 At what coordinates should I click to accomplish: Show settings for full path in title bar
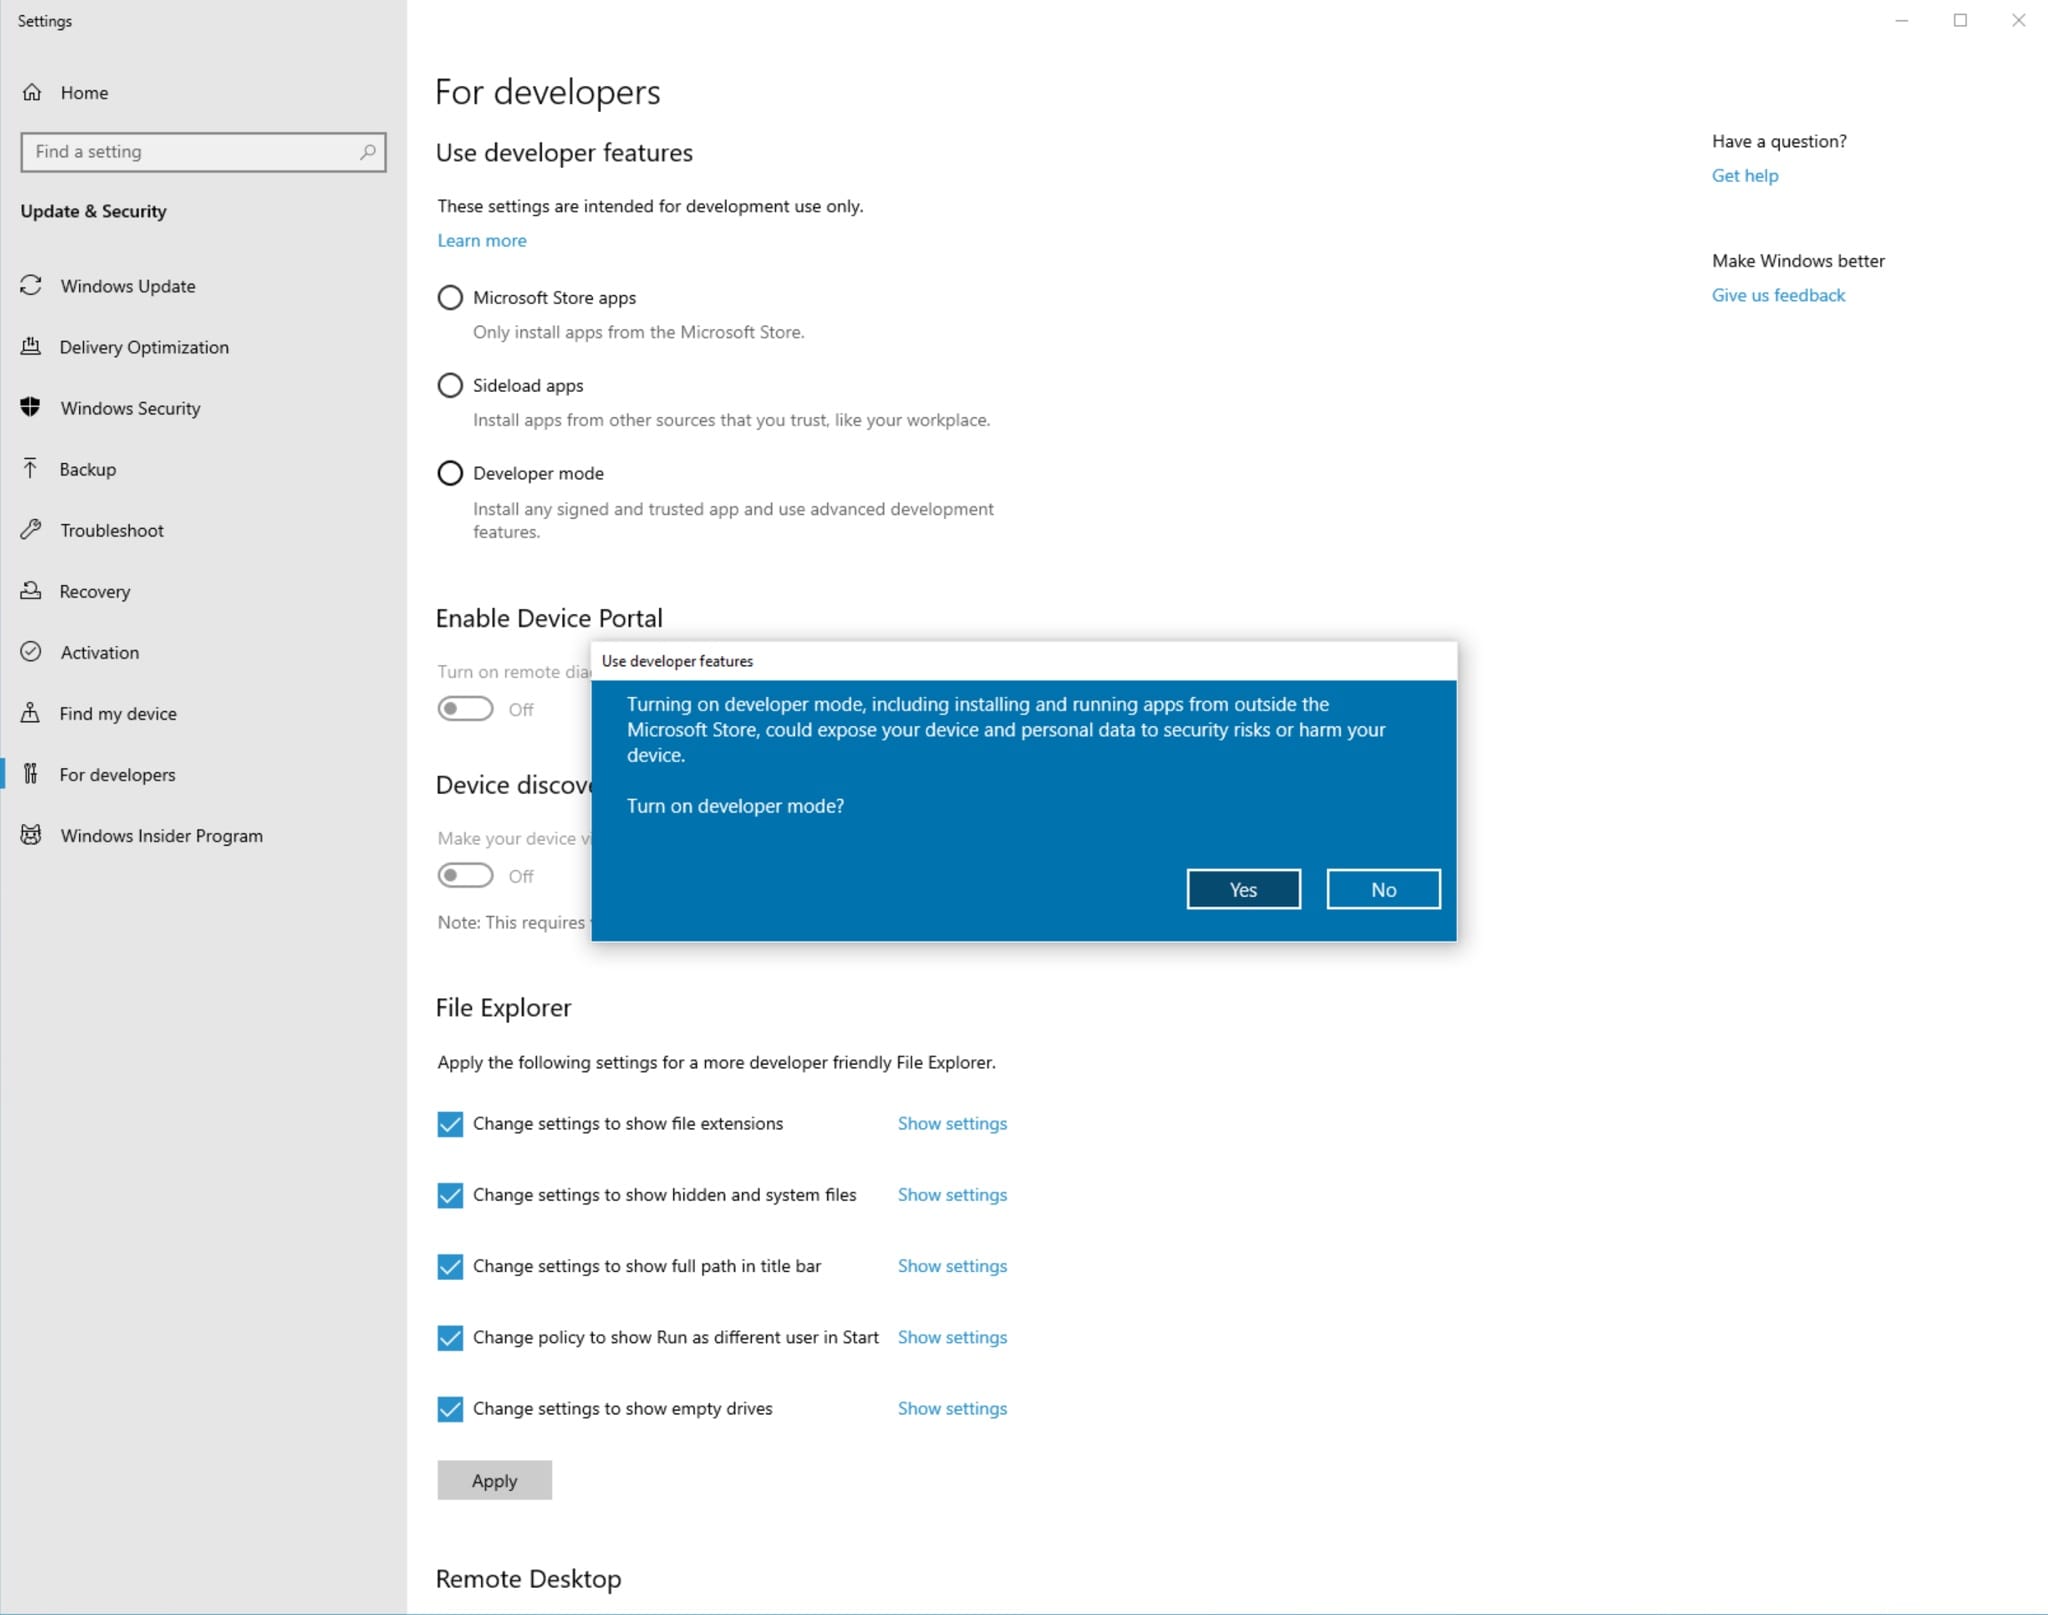click(x=952, y=1266)
